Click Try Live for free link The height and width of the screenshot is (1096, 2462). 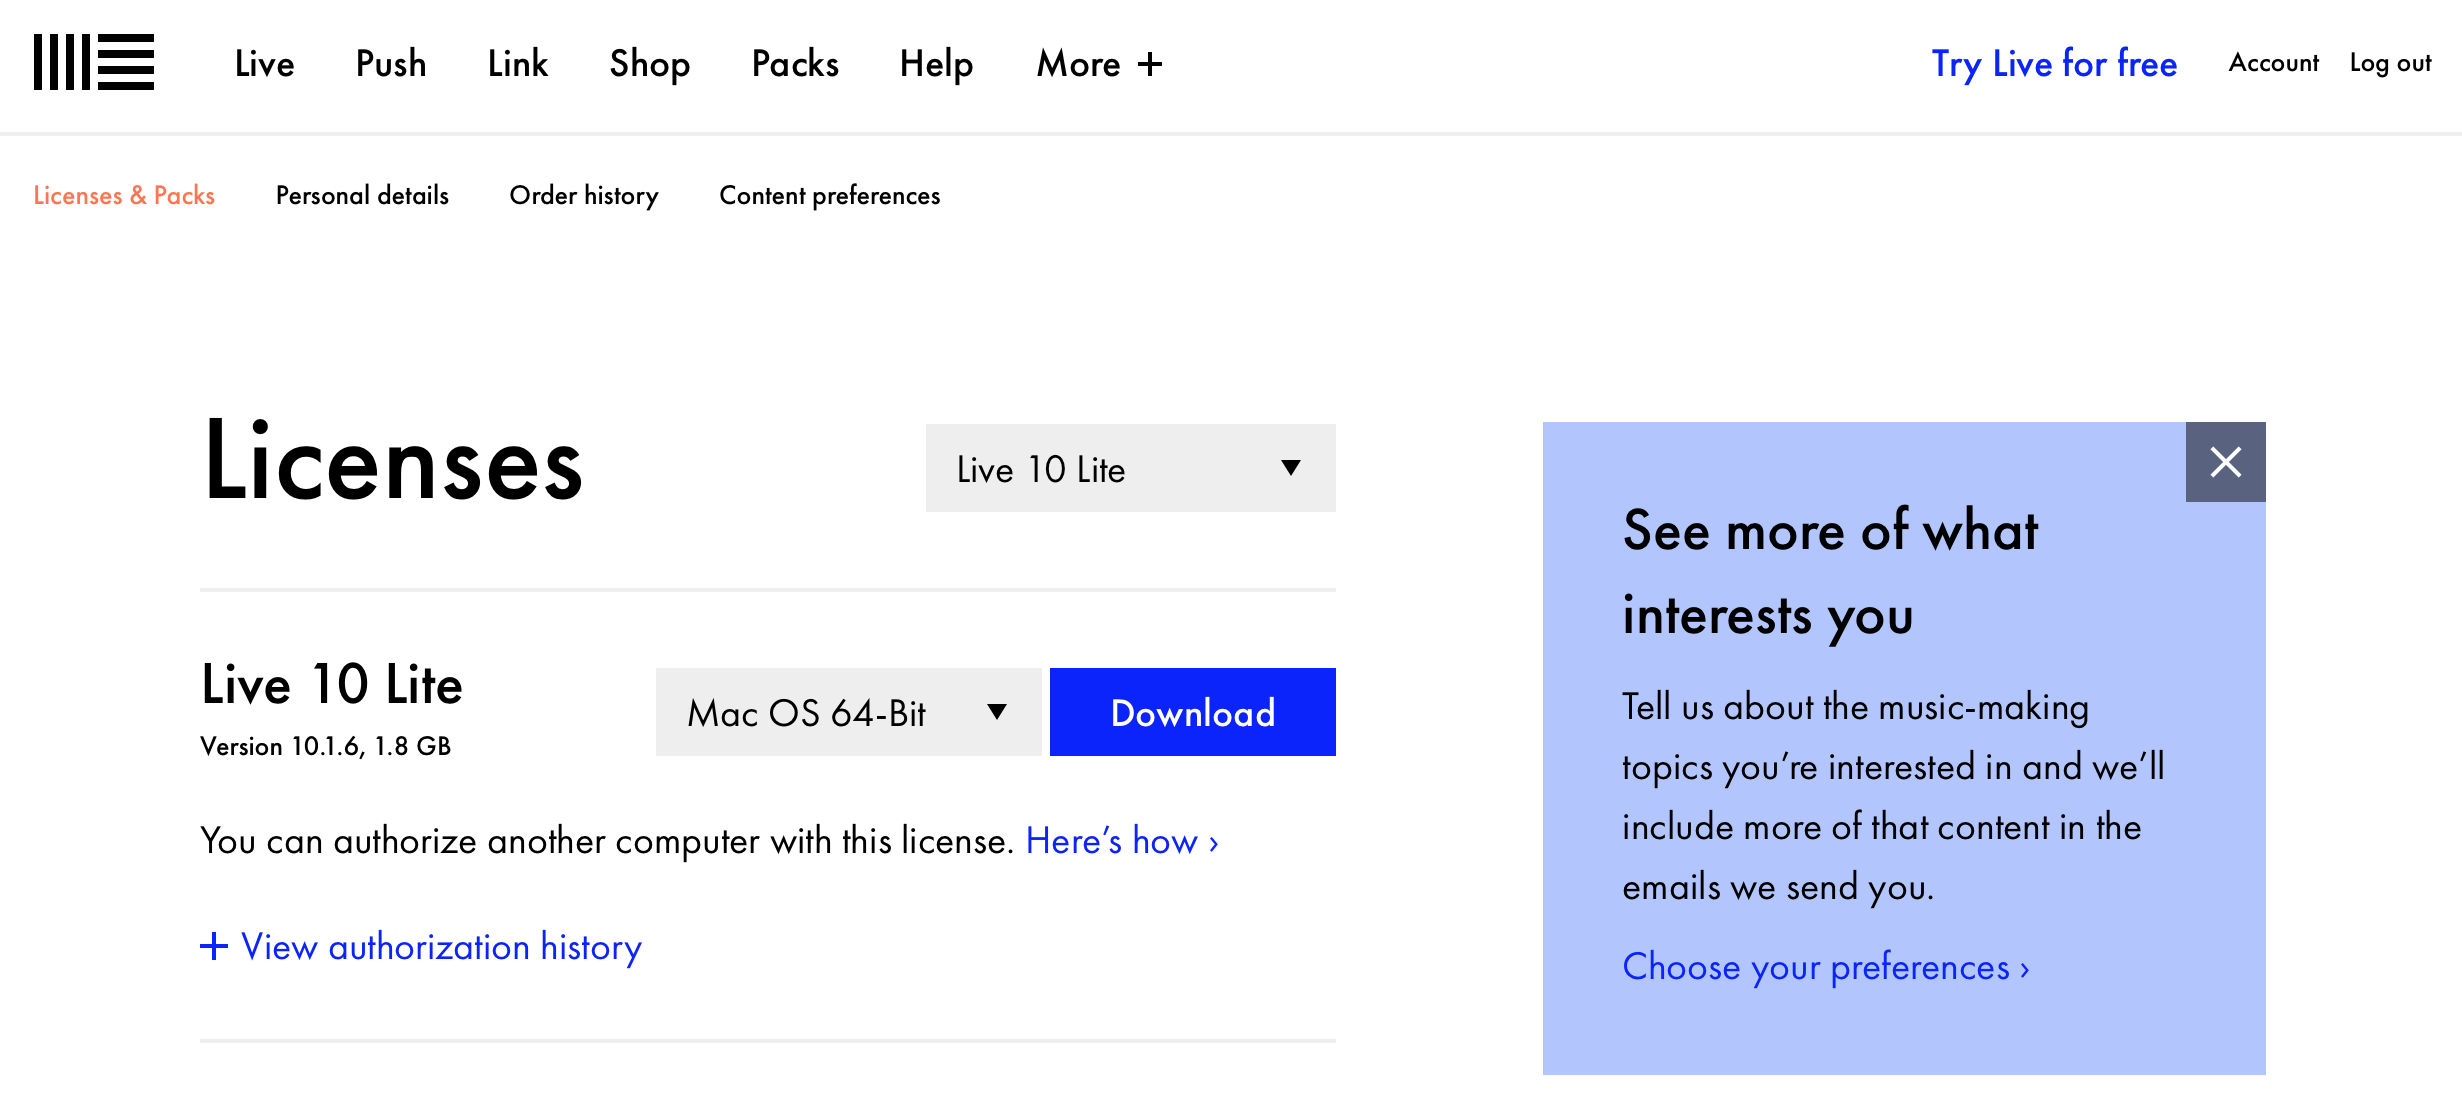[2054, 64]
